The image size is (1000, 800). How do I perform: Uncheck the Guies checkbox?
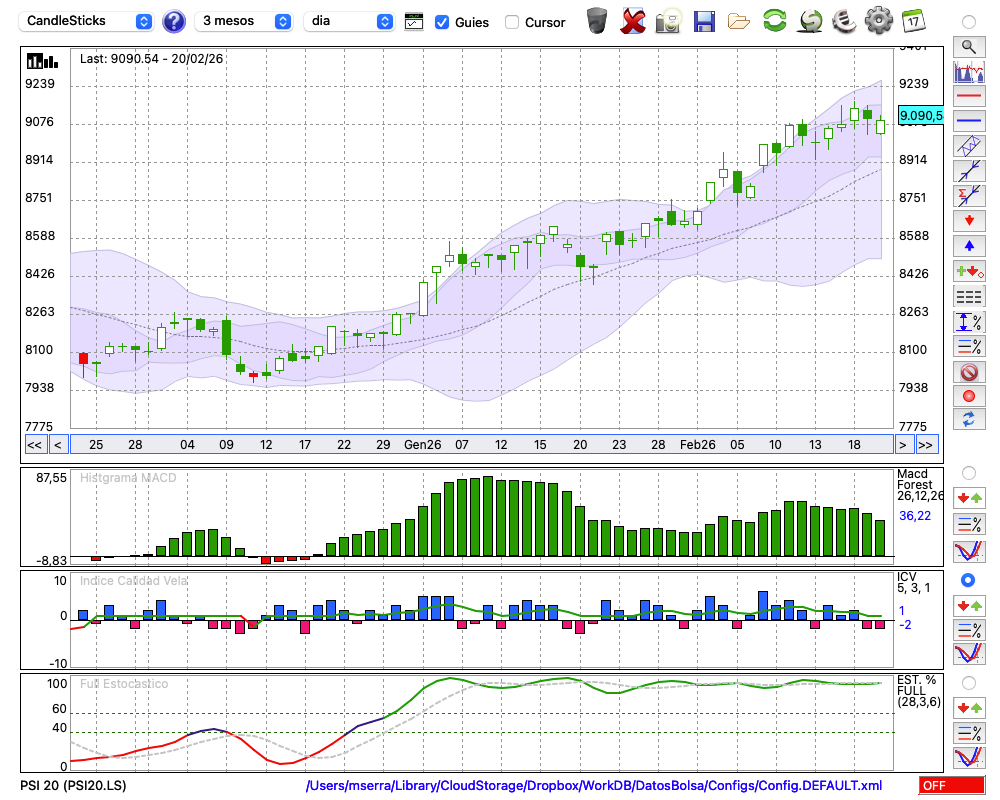pos(442,22)
